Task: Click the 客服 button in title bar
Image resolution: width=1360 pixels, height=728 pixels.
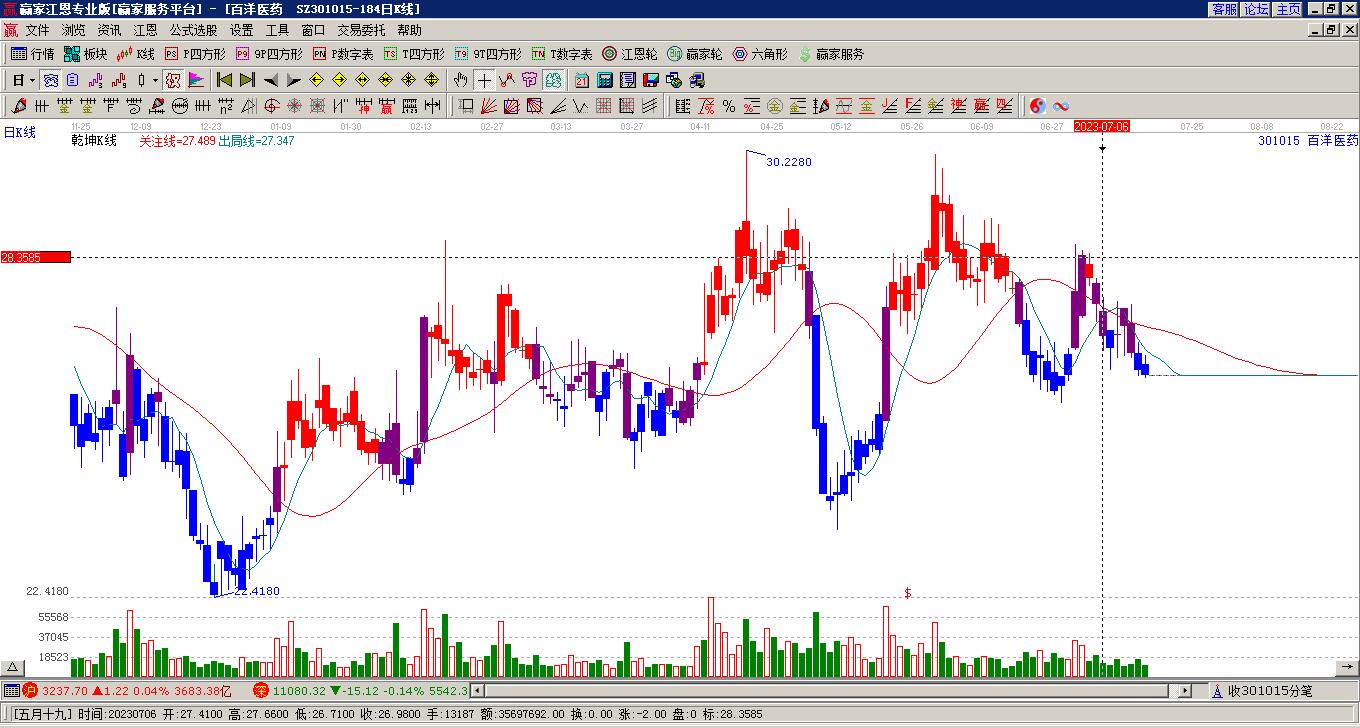Action: [1224, 9]
